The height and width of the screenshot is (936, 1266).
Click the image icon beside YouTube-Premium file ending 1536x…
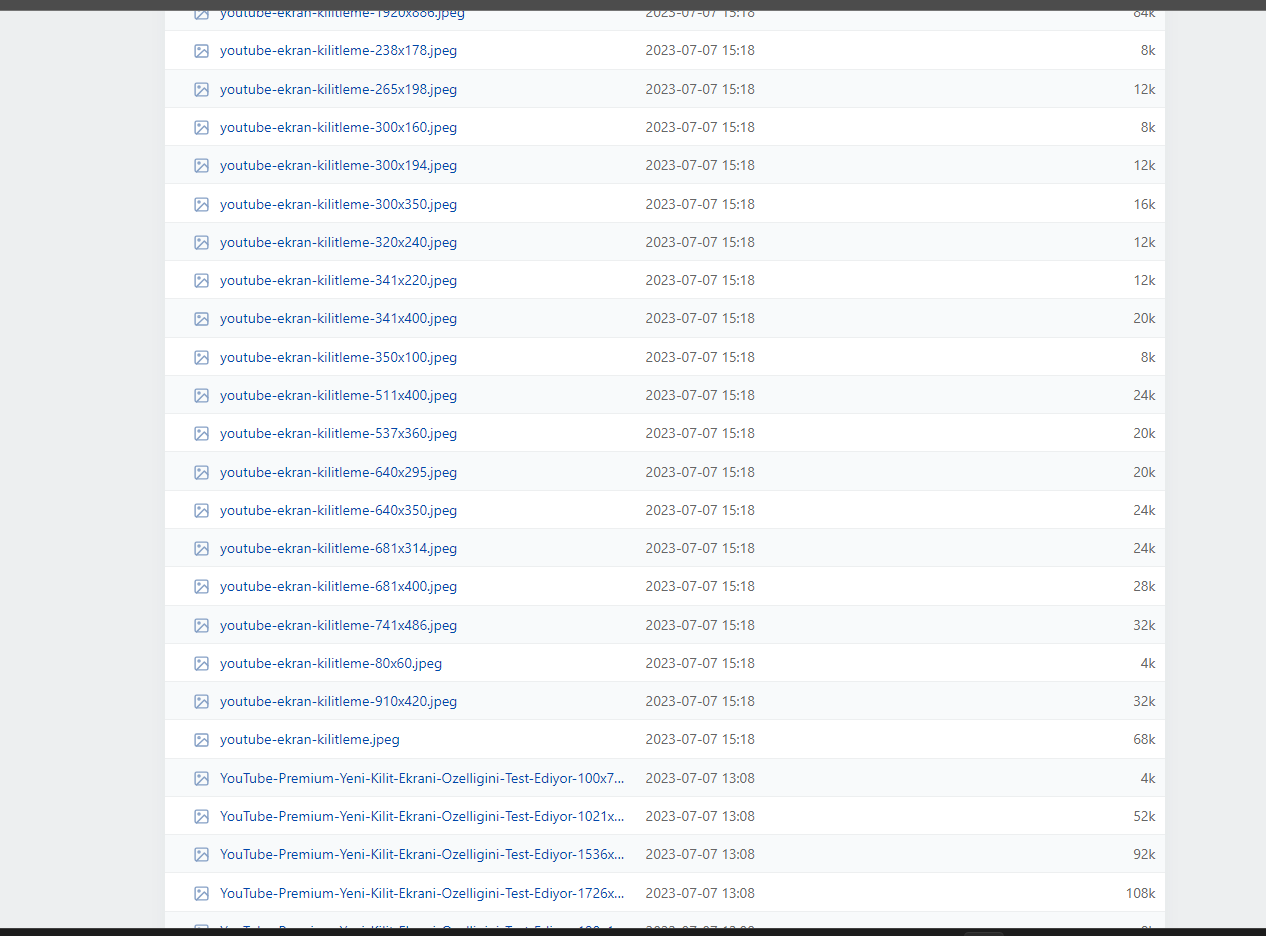pos(201,854)
